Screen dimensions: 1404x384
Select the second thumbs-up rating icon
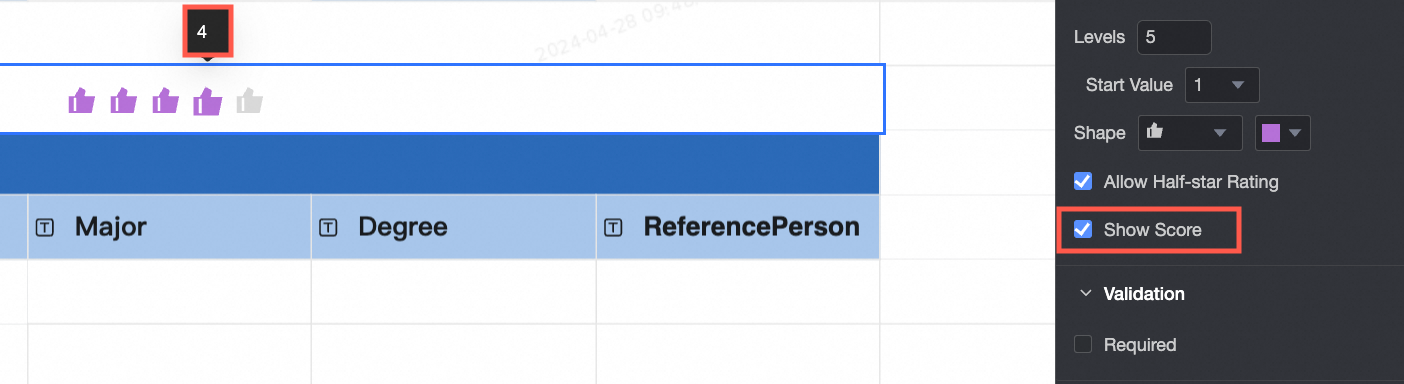(x=123, y=101)
